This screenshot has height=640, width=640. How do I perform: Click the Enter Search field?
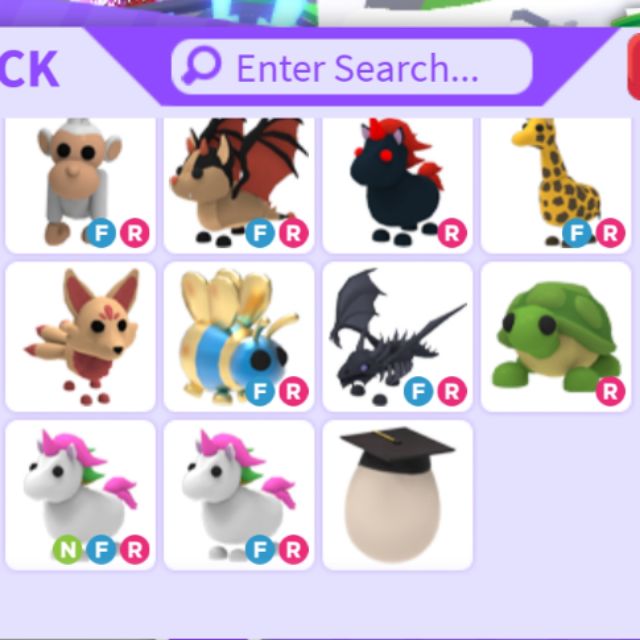(352, 67)
